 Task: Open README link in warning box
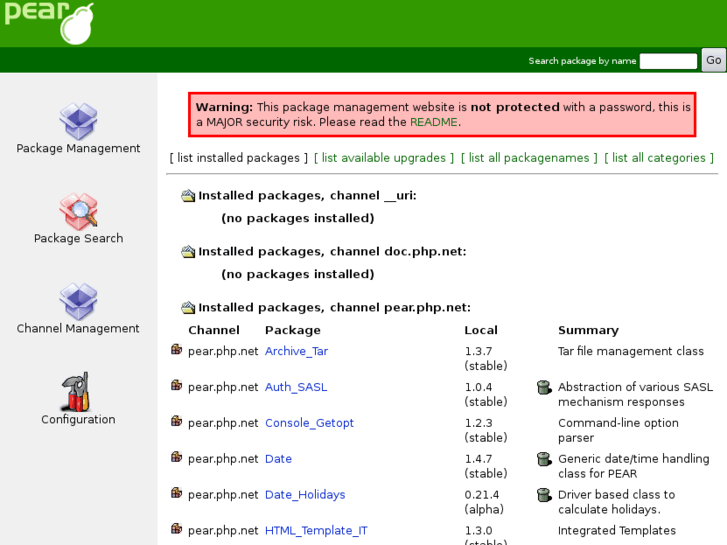(x=434, y=122)
